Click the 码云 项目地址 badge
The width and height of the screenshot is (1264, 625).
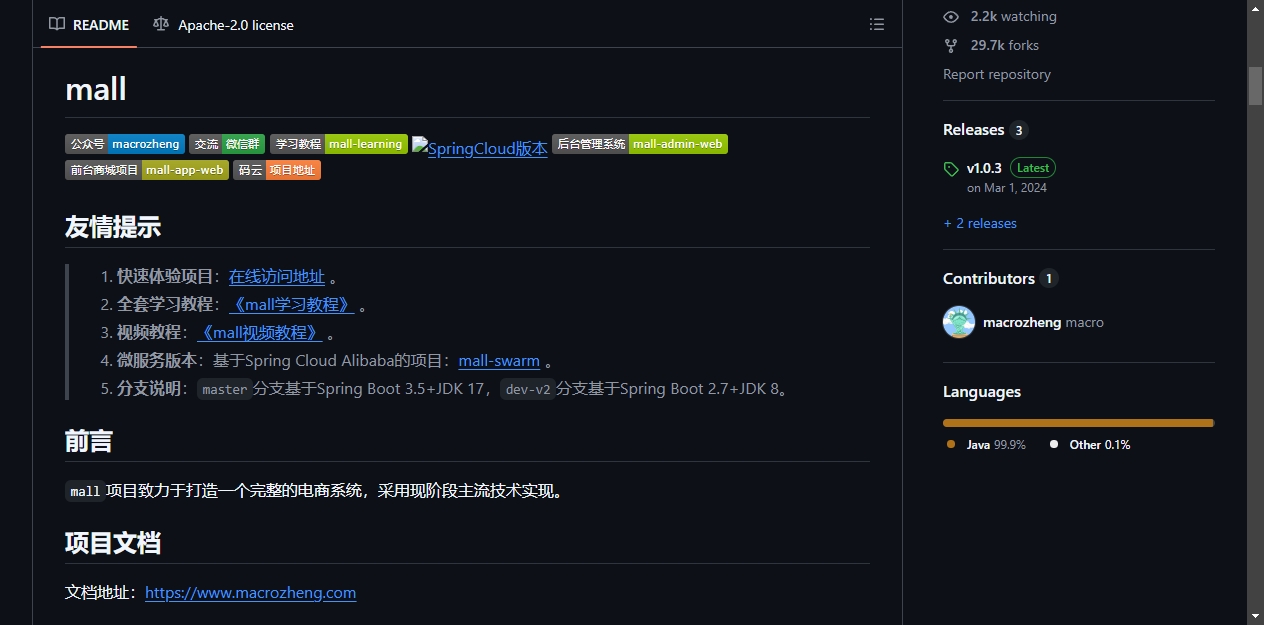pos(277,170)
